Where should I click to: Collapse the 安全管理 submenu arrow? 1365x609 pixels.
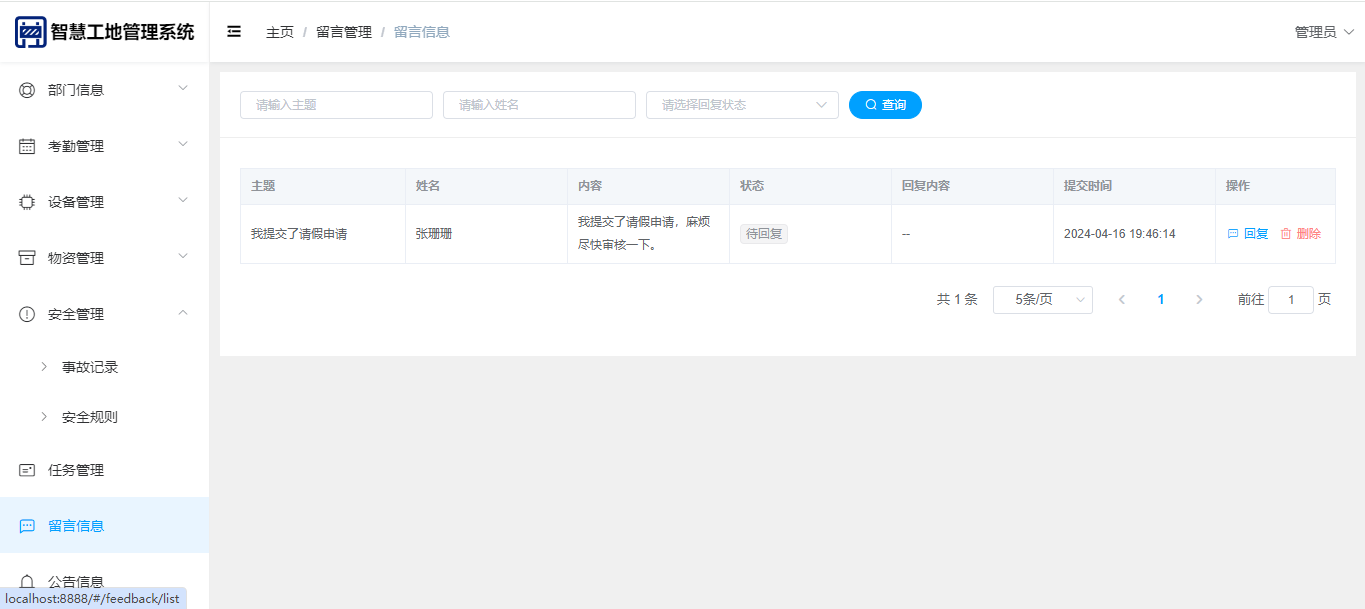183,313
